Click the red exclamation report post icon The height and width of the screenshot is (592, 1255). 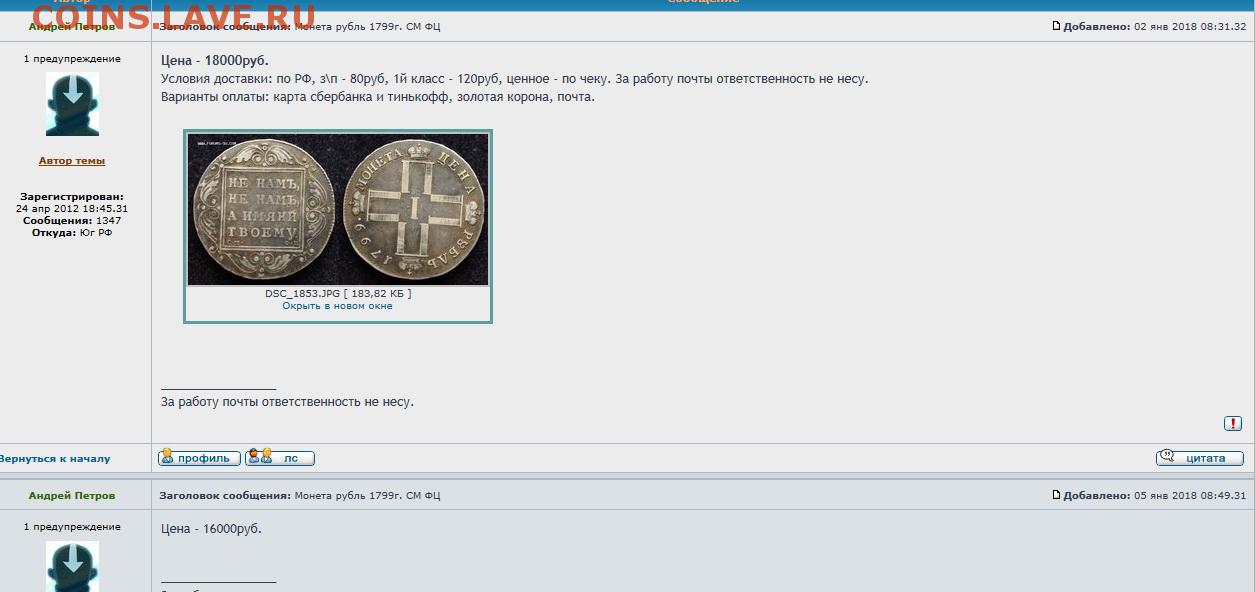(1233, 424)
